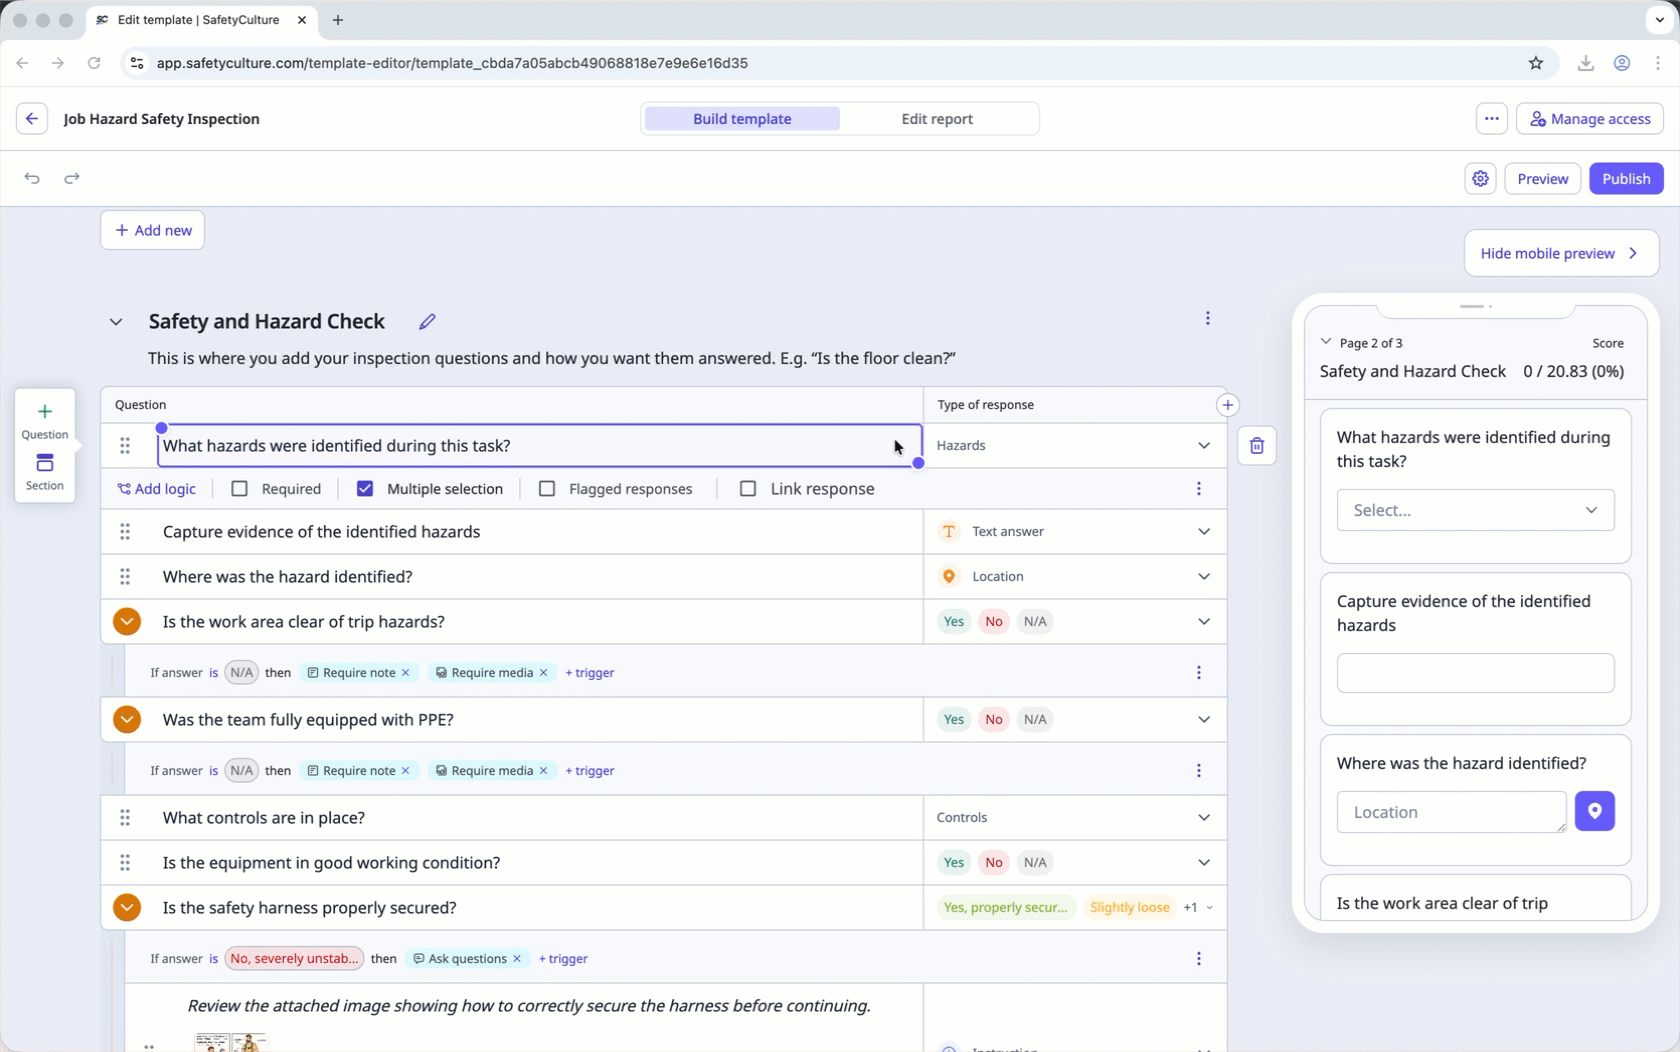This screenshot has width=1680, height=1052.
Task: Edit the Safety and Hazard Check title
Action: [x=427, y=321]
